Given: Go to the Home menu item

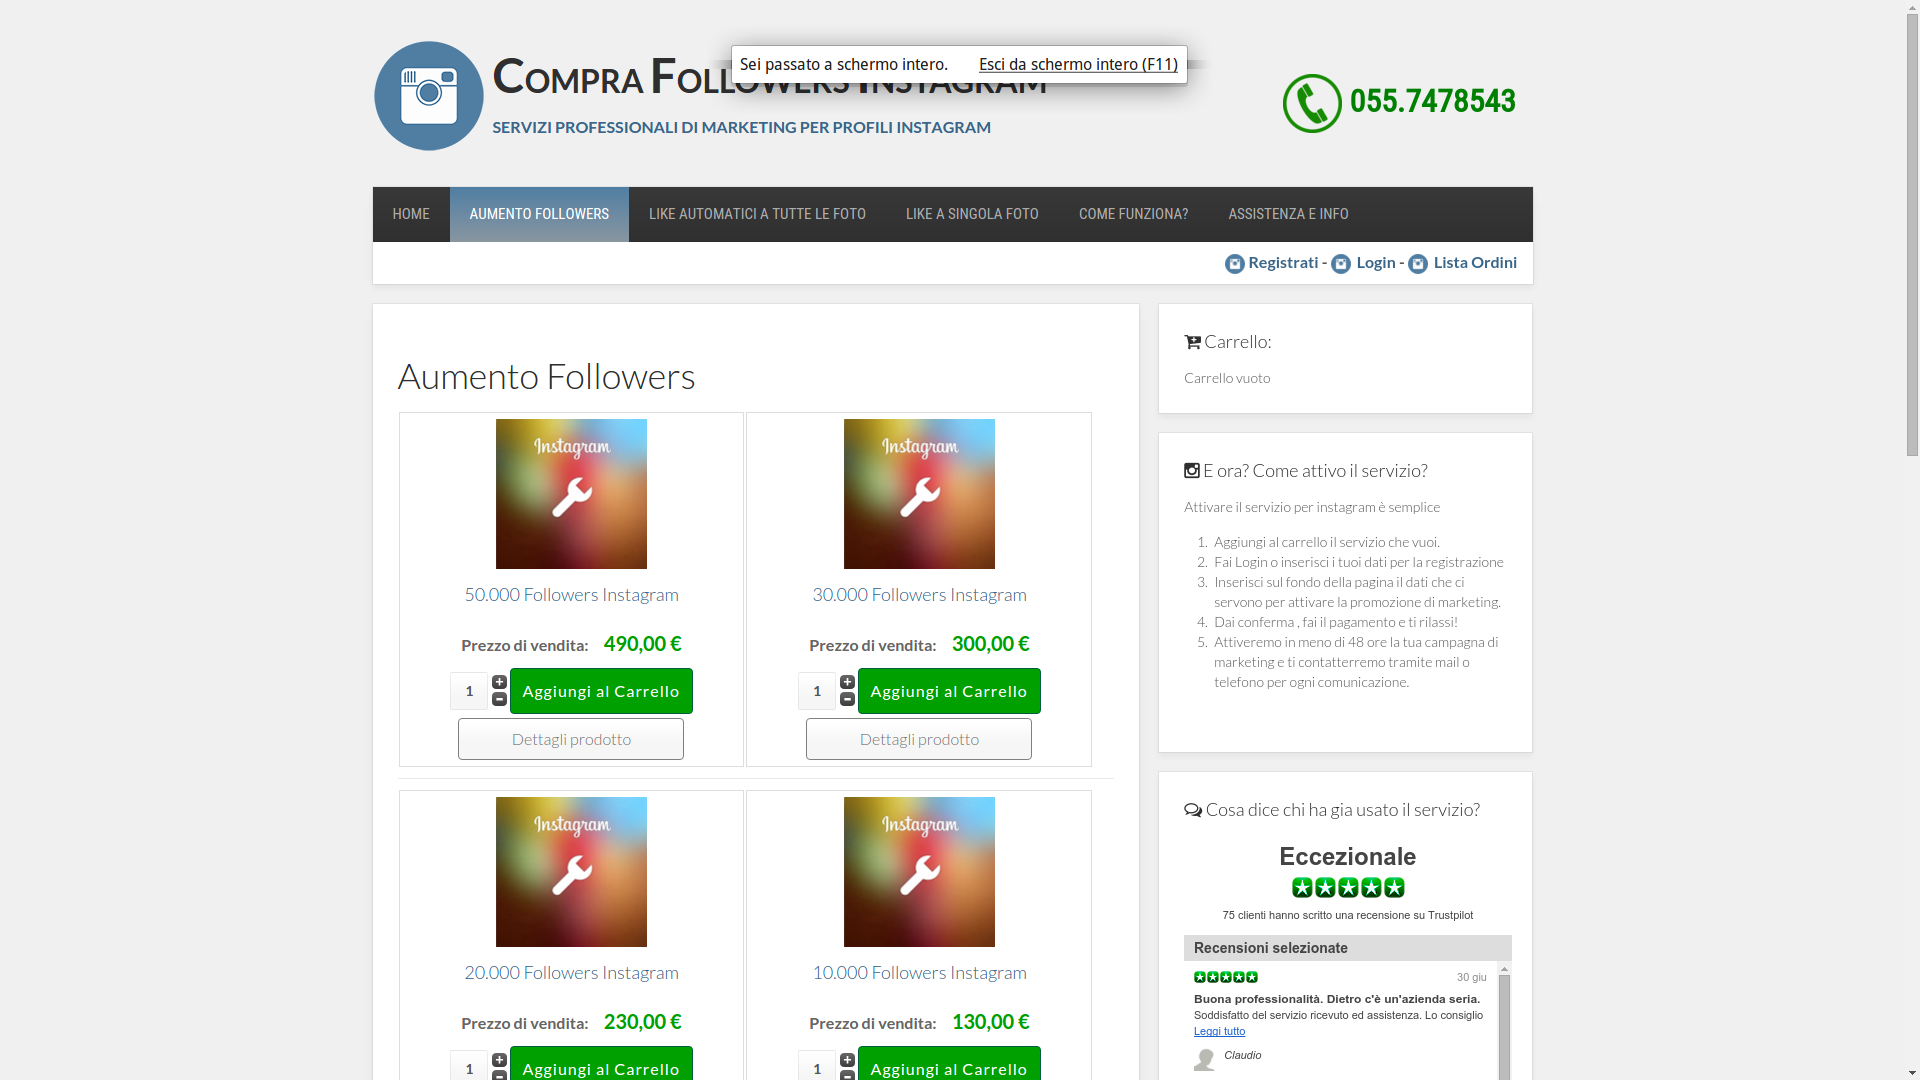Looking at the screenshot, I should click(411, 214).
